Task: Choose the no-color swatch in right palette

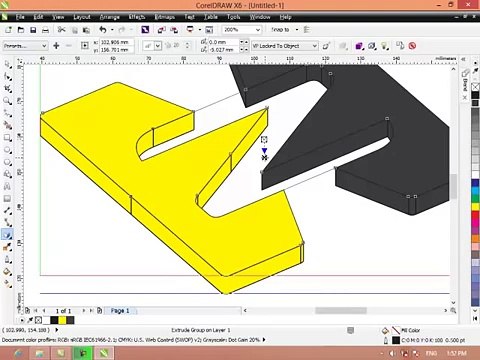Action: [x=475, y=87]
